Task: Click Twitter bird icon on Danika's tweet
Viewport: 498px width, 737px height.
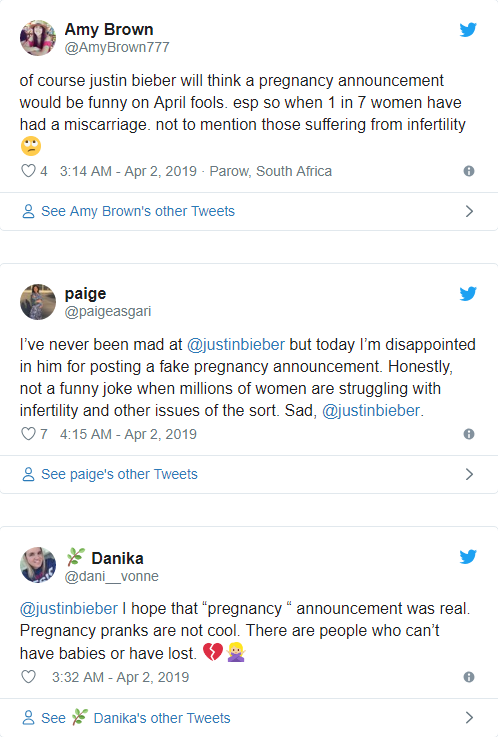Action: coord(468,557)
